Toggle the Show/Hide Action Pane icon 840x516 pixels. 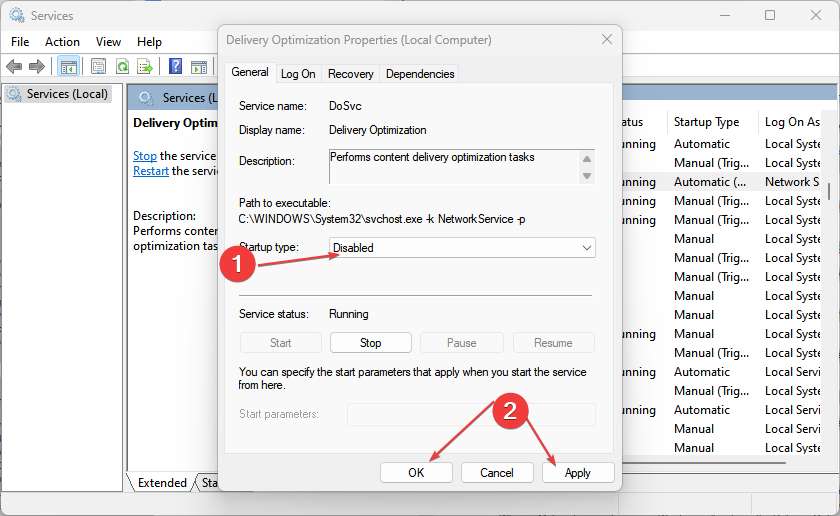coord(199,66)
